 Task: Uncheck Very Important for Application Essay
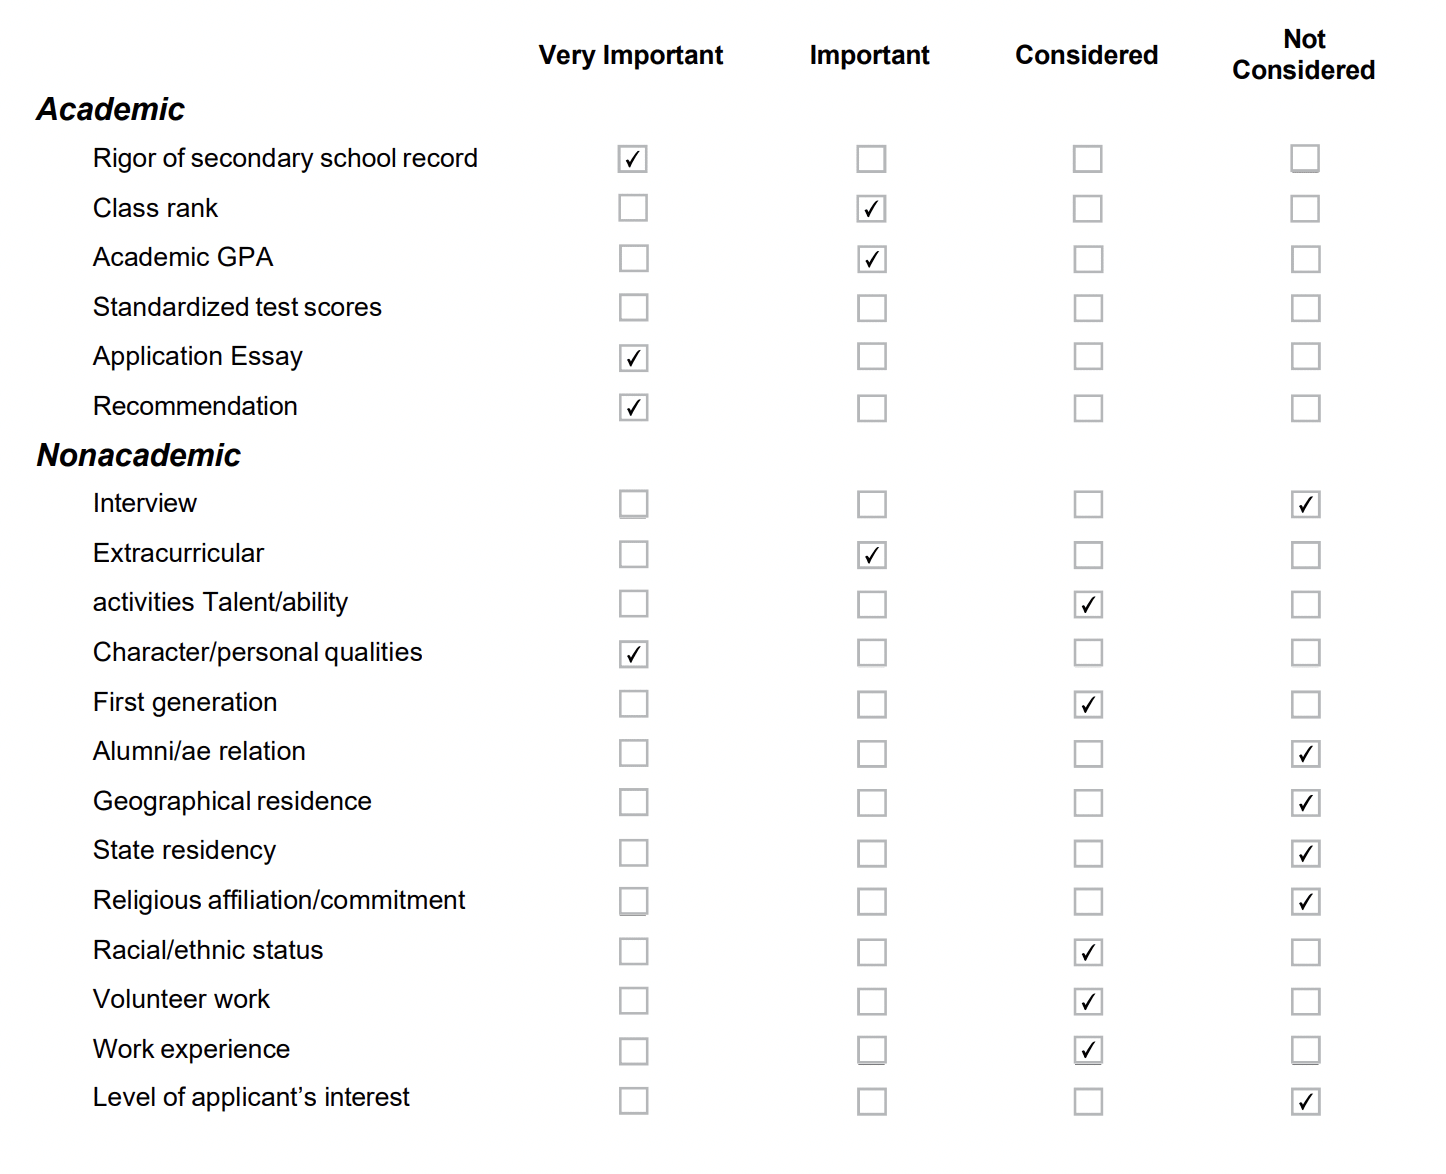(633, 357)
